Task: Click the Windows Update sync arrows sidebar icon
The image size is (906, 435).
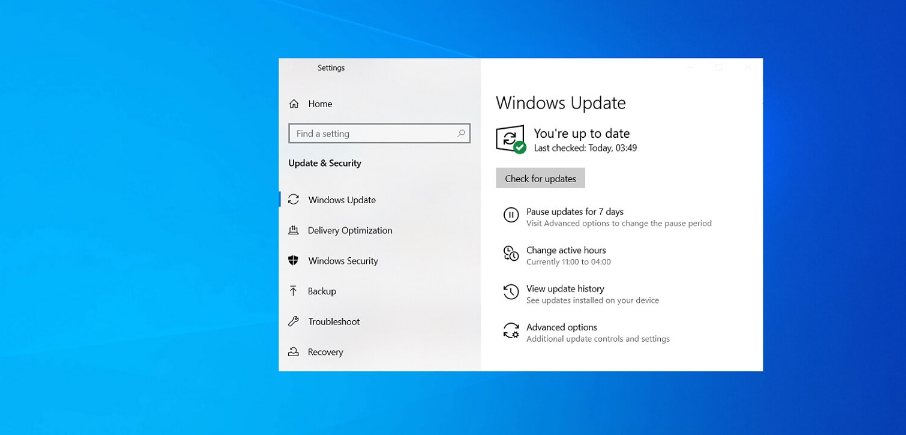Action: pyautogui.click(x=294, y=199)
